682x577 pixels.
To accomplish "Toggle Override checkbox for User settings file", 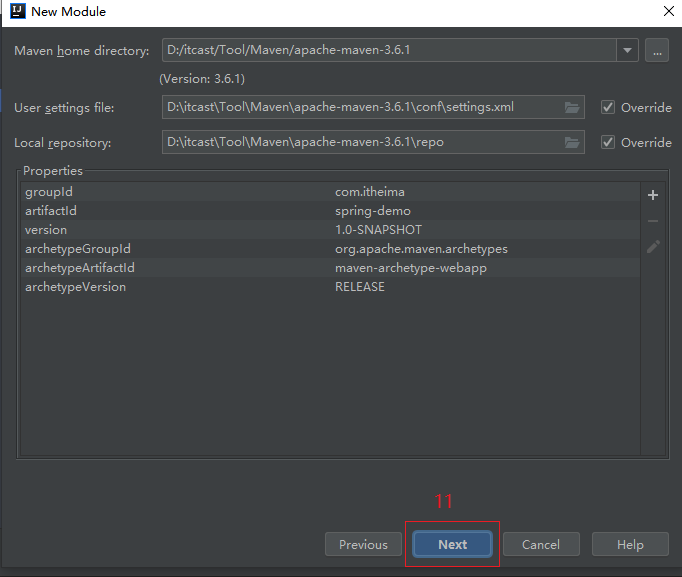I will click(607, 107).
